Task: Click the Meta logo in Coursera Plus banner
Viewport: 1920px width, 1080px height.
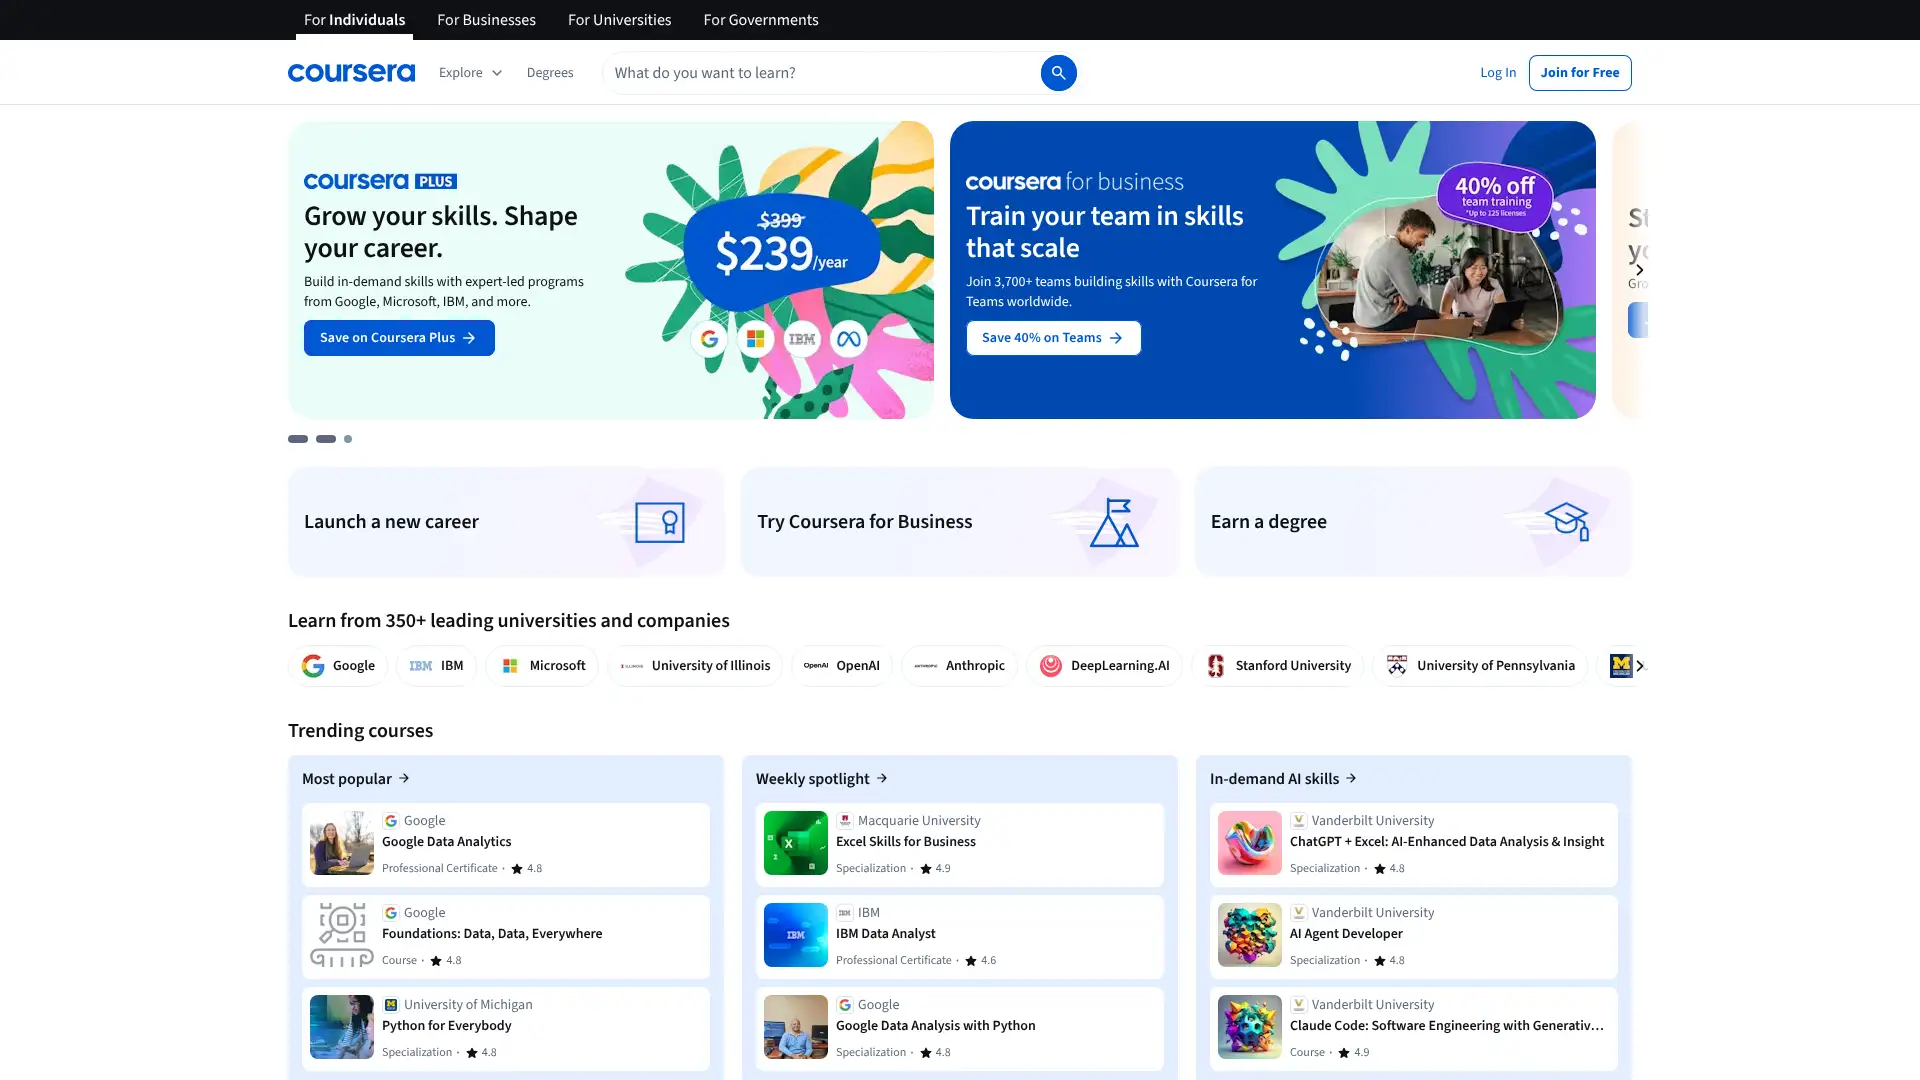Action: pyautogui.click(x=849, y=339)
